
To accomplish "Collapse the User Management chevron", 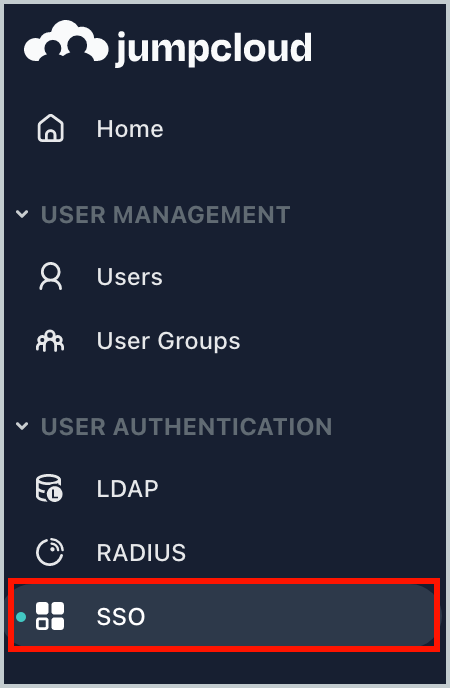I will click(x=22, y=215).
